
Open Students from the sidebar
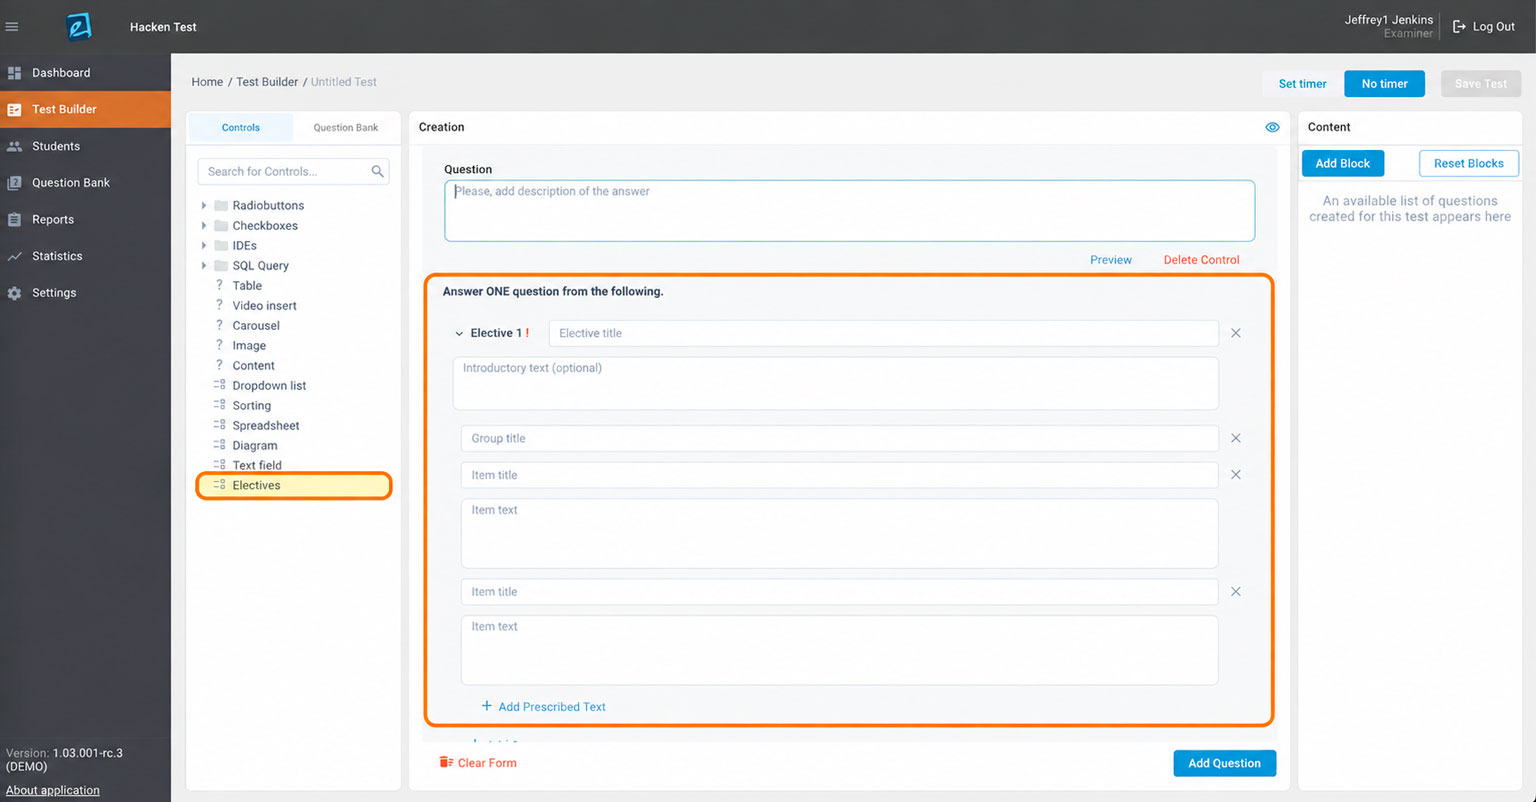(x=85, y=146)
